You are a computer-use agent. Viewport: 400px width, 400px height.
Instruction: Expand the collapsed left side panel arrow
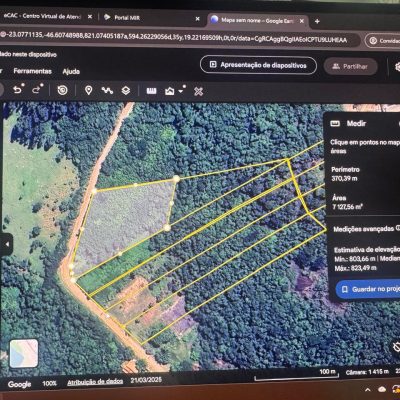coord(7,244)
